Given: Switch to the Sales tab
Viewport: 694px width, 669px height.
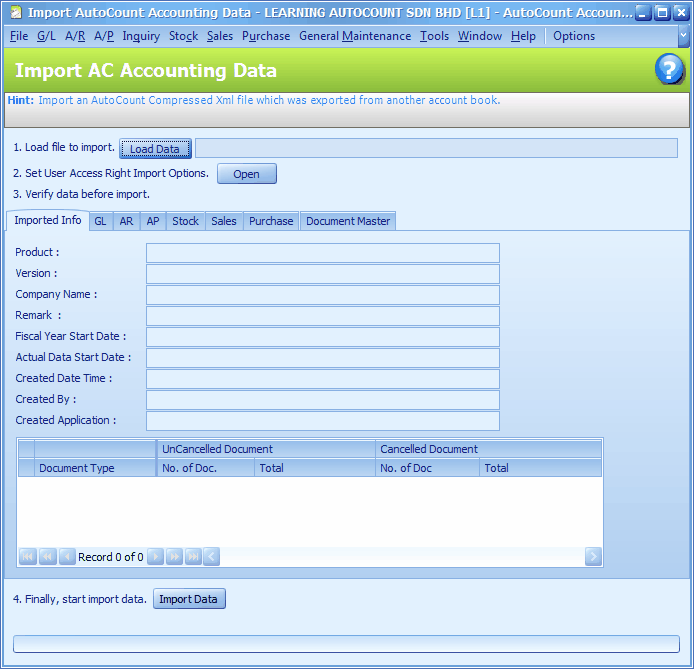Looking at the screenshot, I should click(224, 221).
